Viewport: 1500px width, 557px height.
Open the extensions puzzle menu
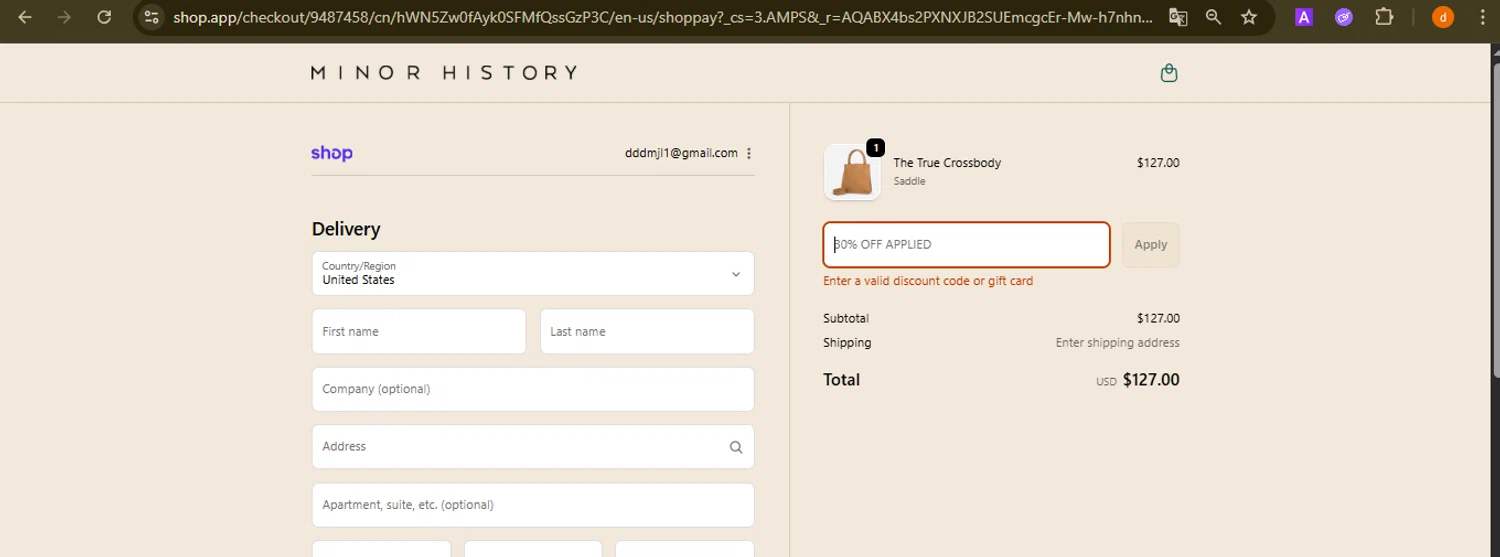point(1384,17)
